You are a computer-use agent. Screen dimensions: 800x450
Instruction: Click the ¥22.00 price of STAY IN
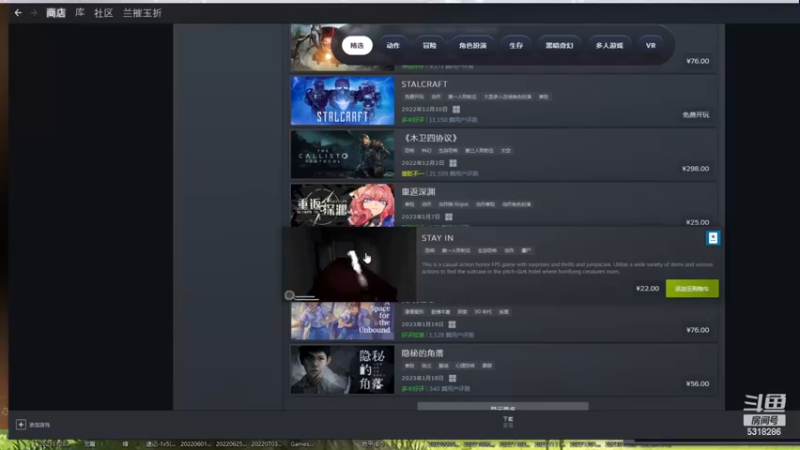[x=647, y=288]
